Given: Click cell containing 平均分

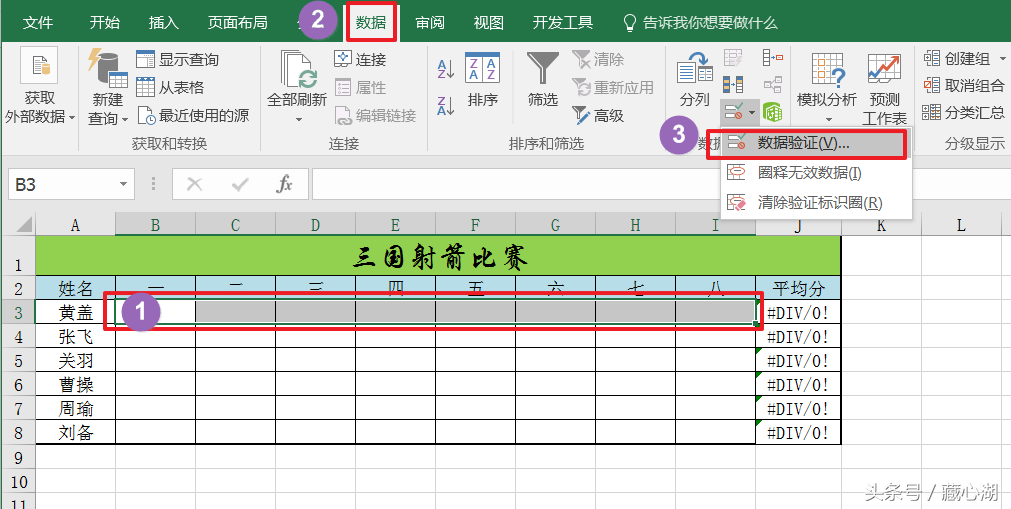Looking at the screenshot, I should [x=798, y=288].
